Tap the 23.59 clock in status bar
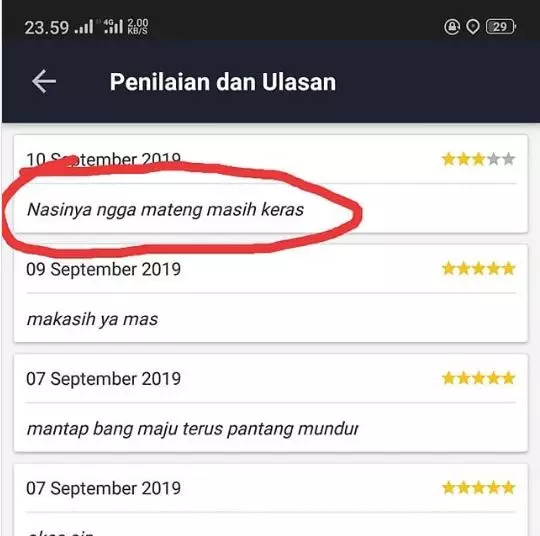The image size is (540, 536). coord(46,27)
